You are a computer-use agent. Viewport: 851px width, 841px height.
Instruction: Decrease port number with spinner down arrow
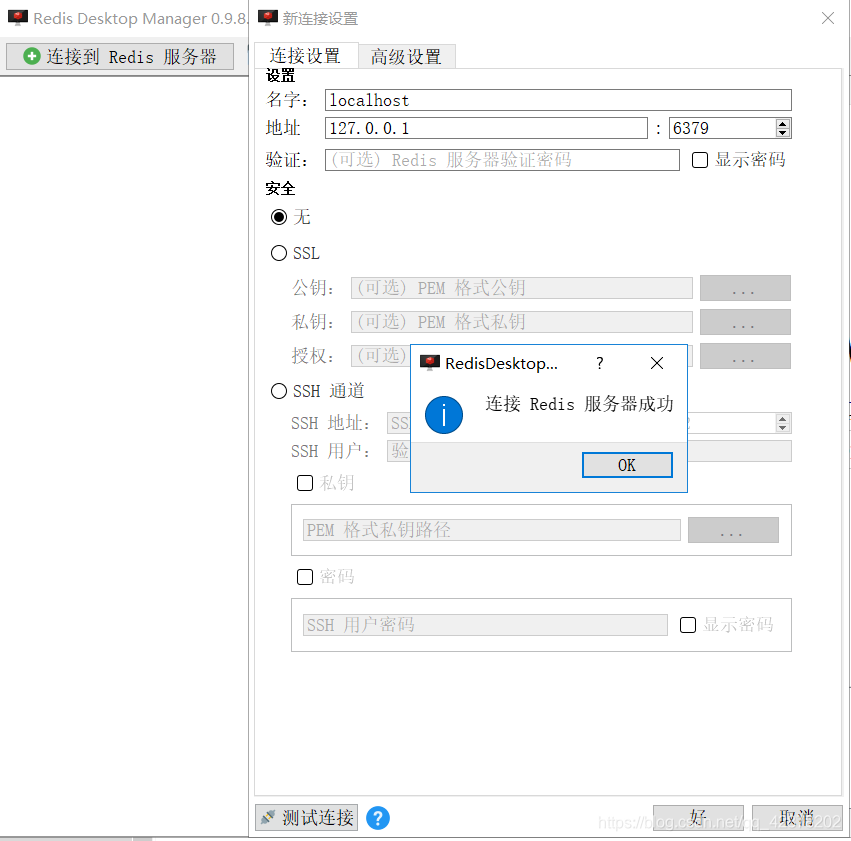(781, 133)
